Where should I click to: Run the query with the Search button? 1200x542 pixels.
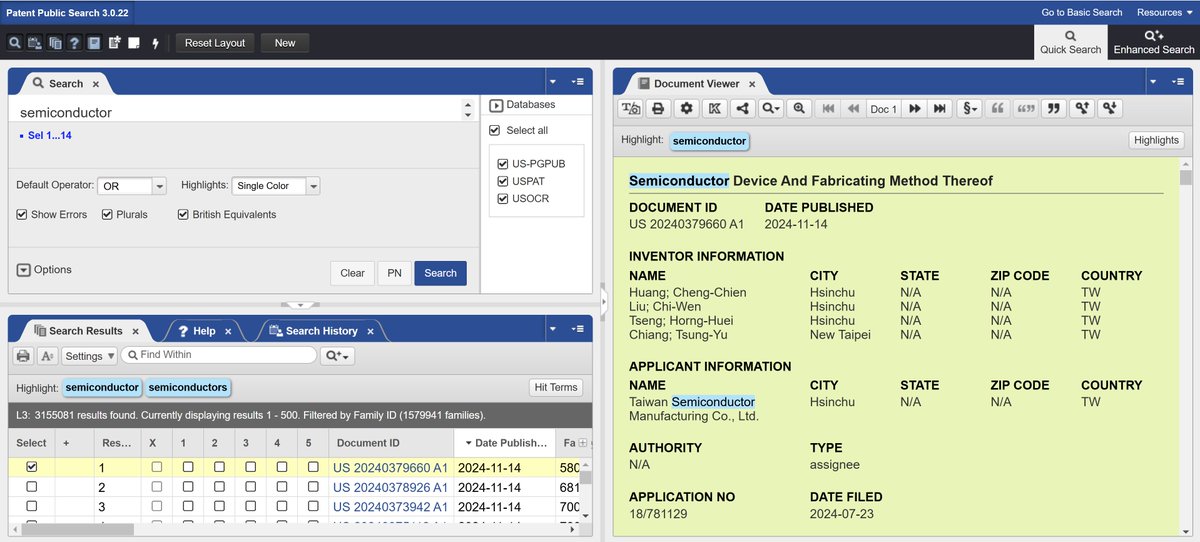440,273
